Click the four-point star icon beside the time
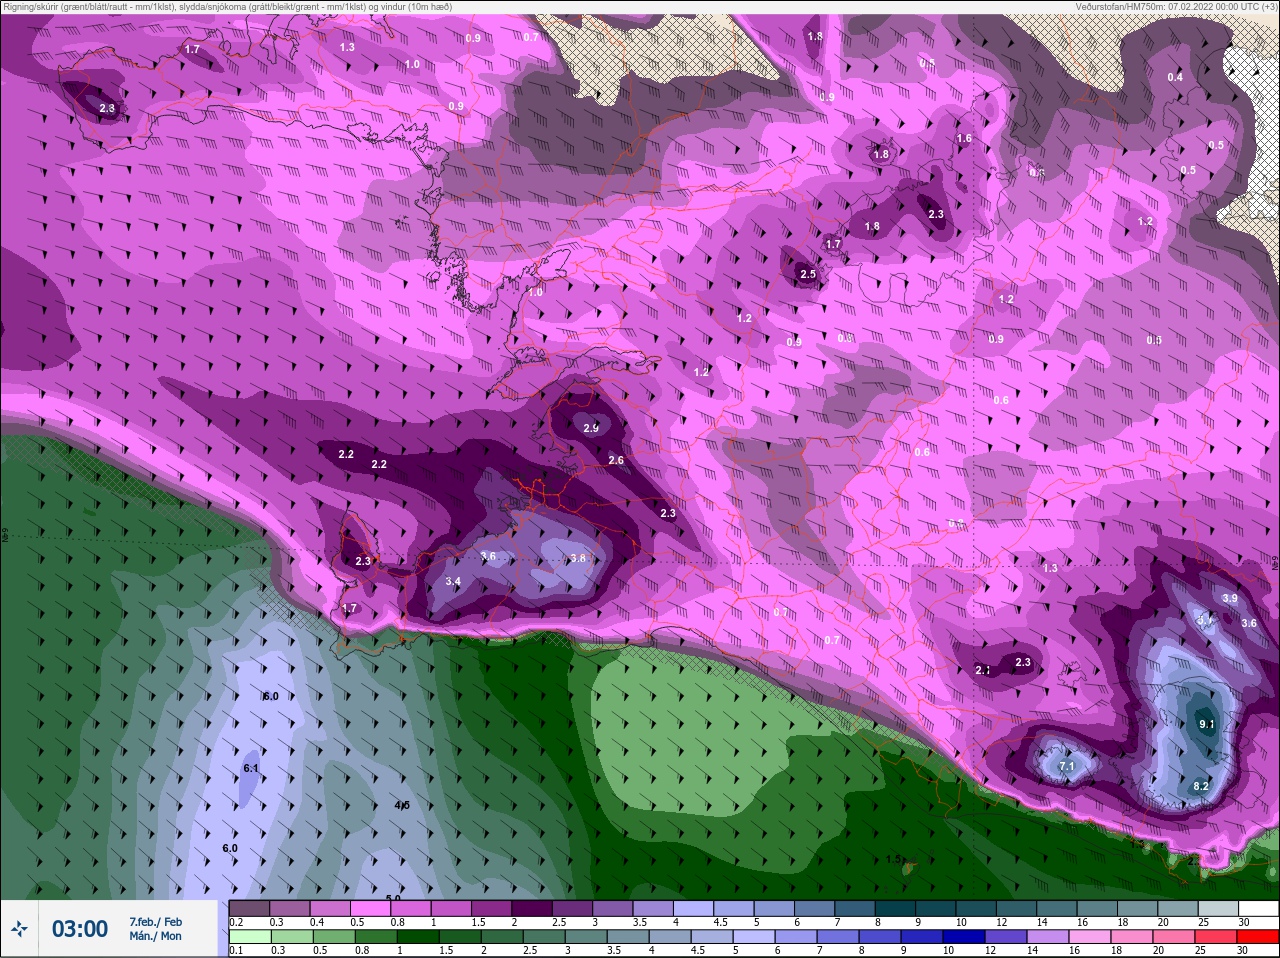1280x958 pixels. [x=19, y=929]
